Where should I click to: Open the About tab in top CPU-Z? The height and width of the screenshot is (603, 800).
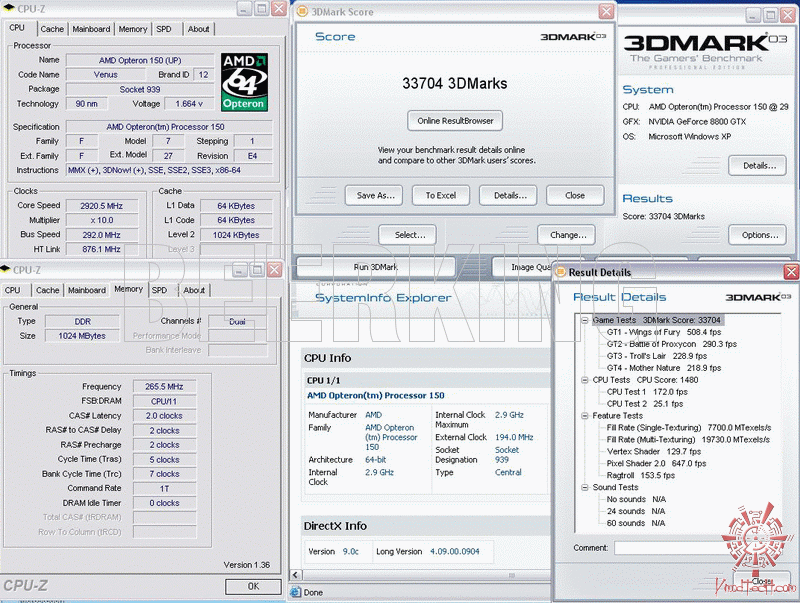(198, 29)
